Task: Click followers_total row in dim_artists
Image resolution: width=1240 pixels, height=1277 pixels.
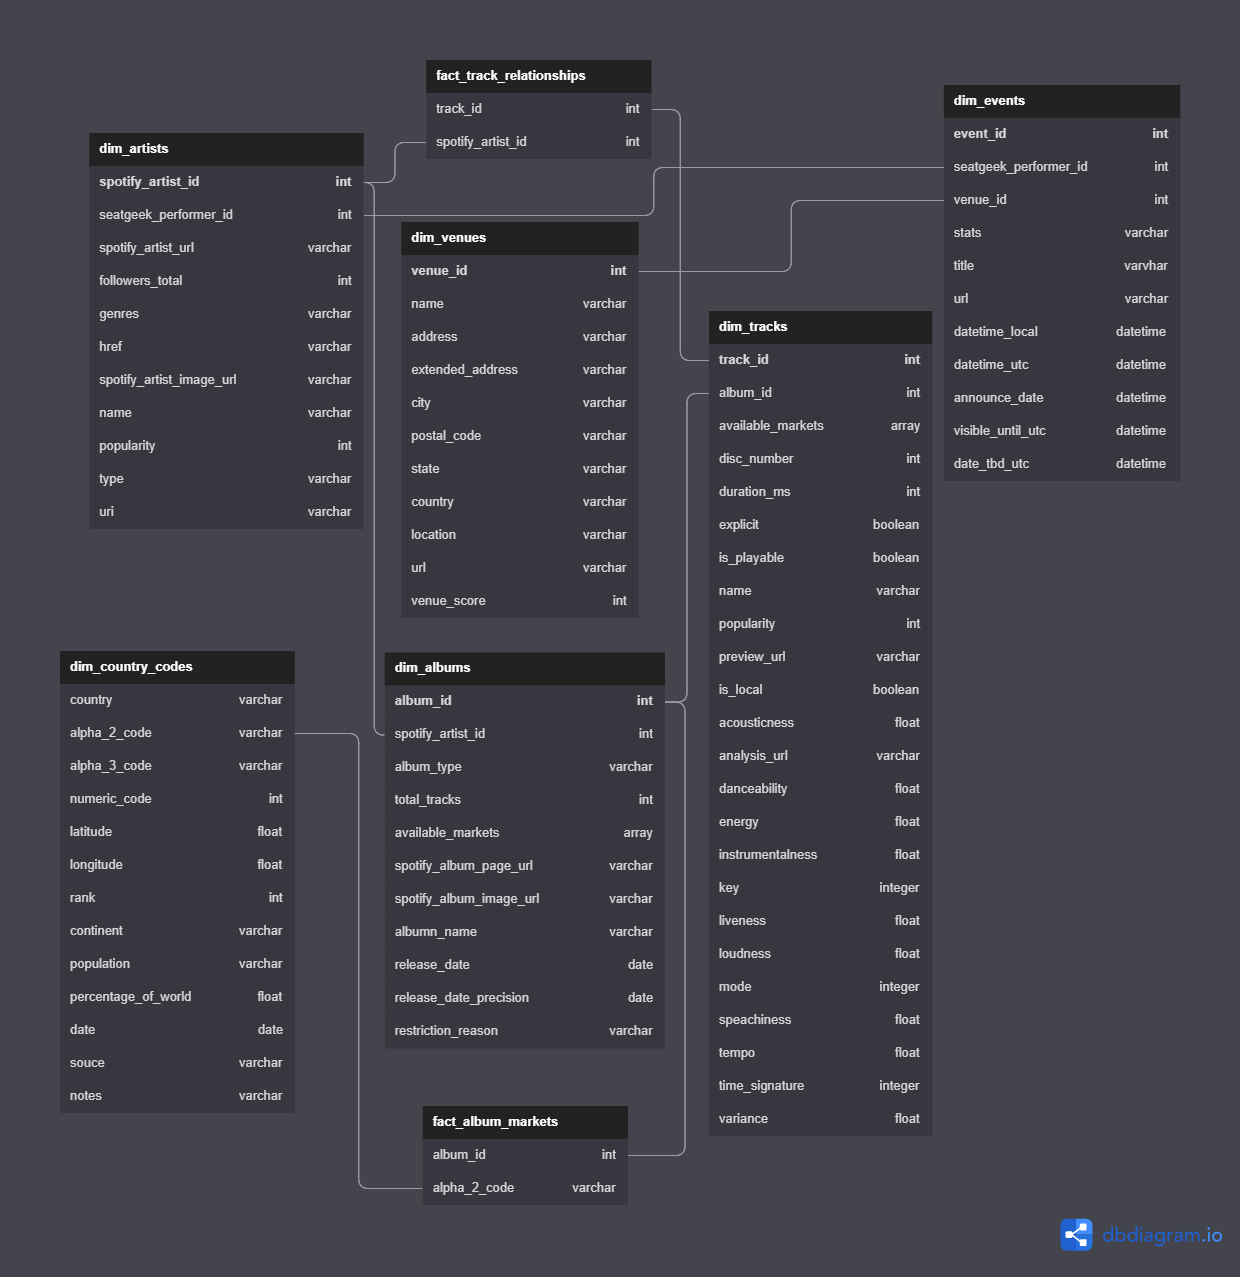Action: (226, 281)
